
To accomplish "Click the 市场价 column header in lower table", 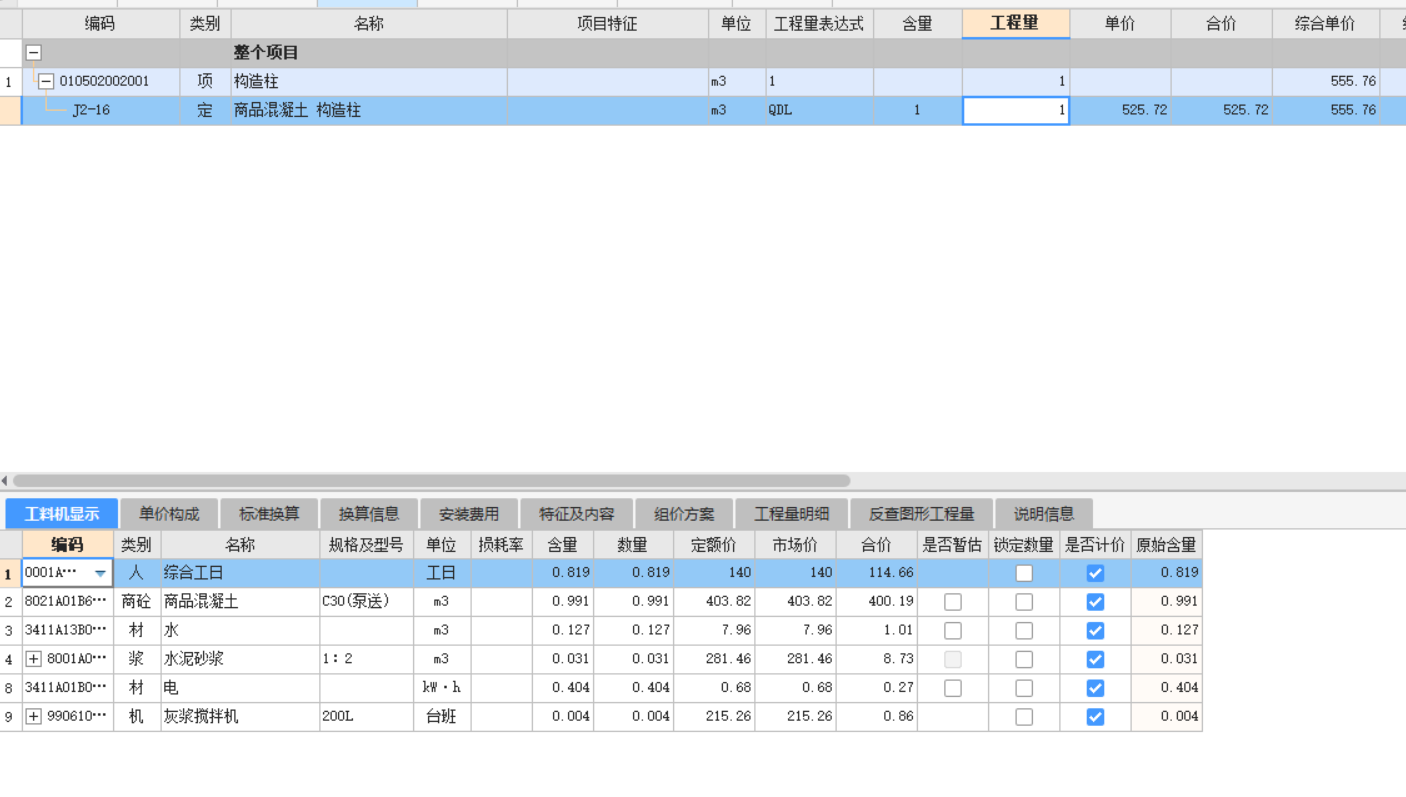I will point(795,545).
